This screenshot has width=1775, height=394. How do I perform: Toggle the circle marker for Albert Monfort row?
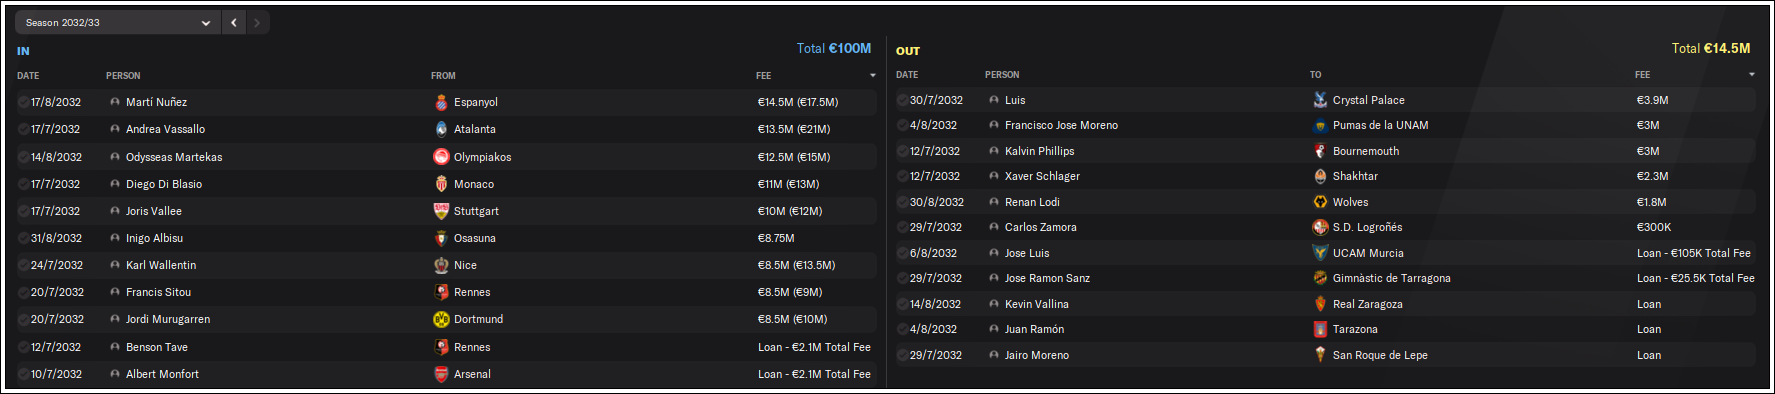tap(24, 374)
